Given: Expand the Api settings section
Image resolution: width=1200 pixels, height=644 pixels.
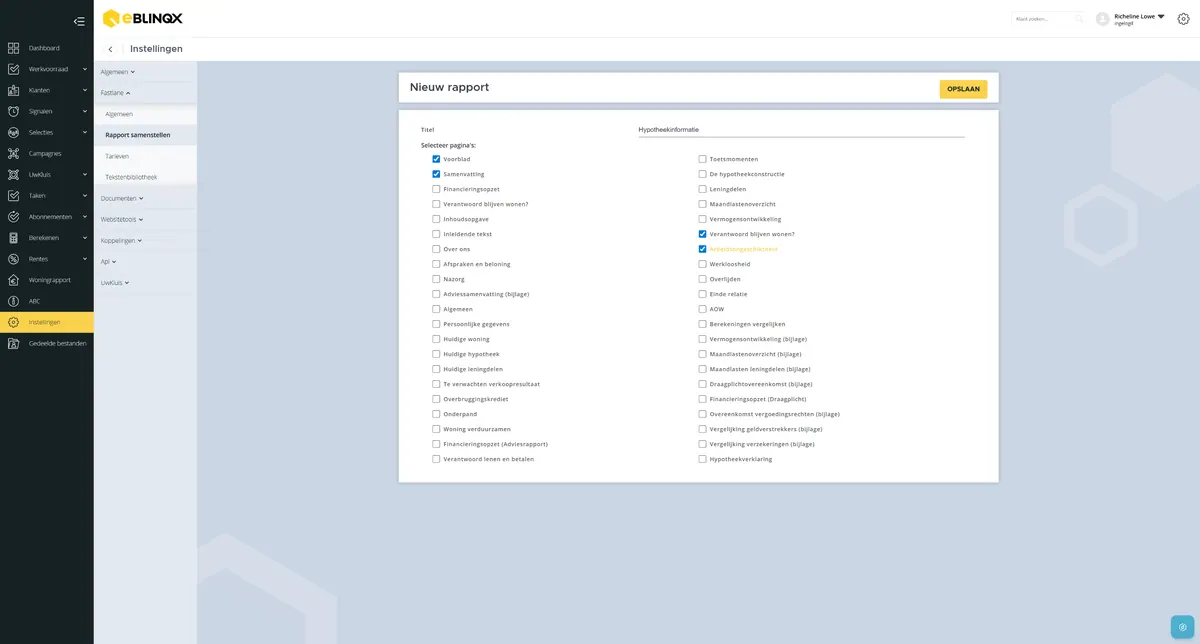Looking at the screenshot, I should pos(109,261).
